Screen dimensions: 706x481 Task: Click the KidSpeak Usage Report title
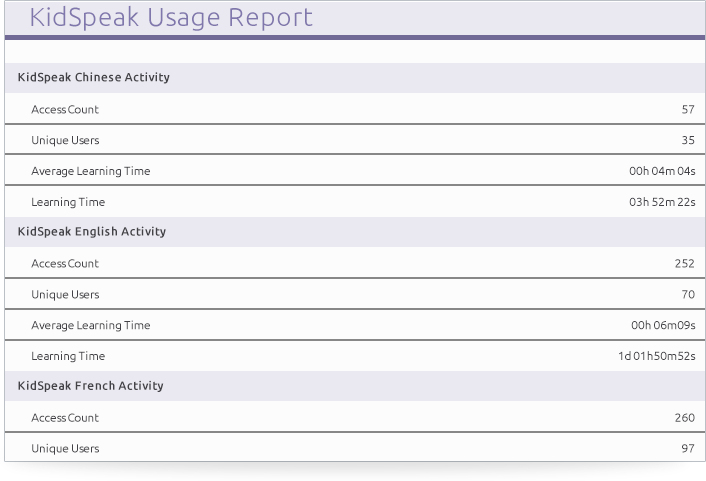(171, 18)
